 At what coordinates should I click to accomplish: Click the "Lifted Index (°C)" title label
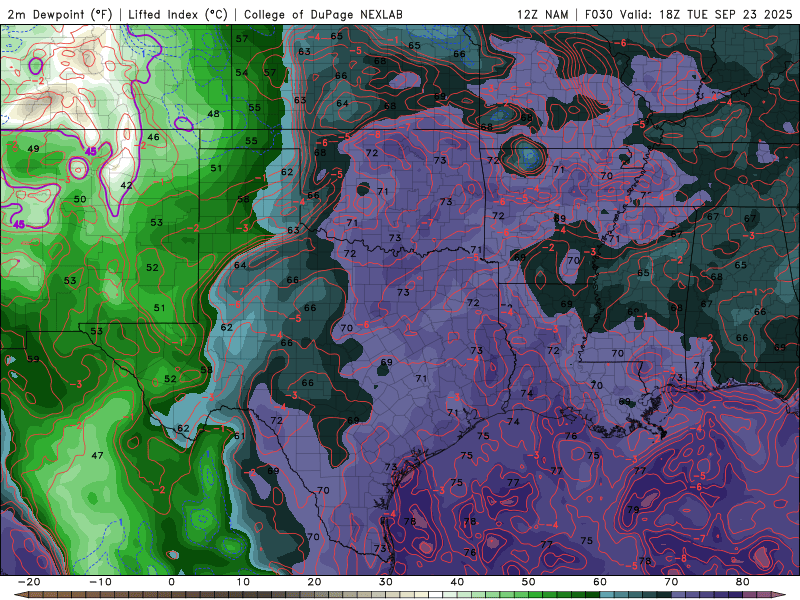pyautogui.click(x=178, y=14)
